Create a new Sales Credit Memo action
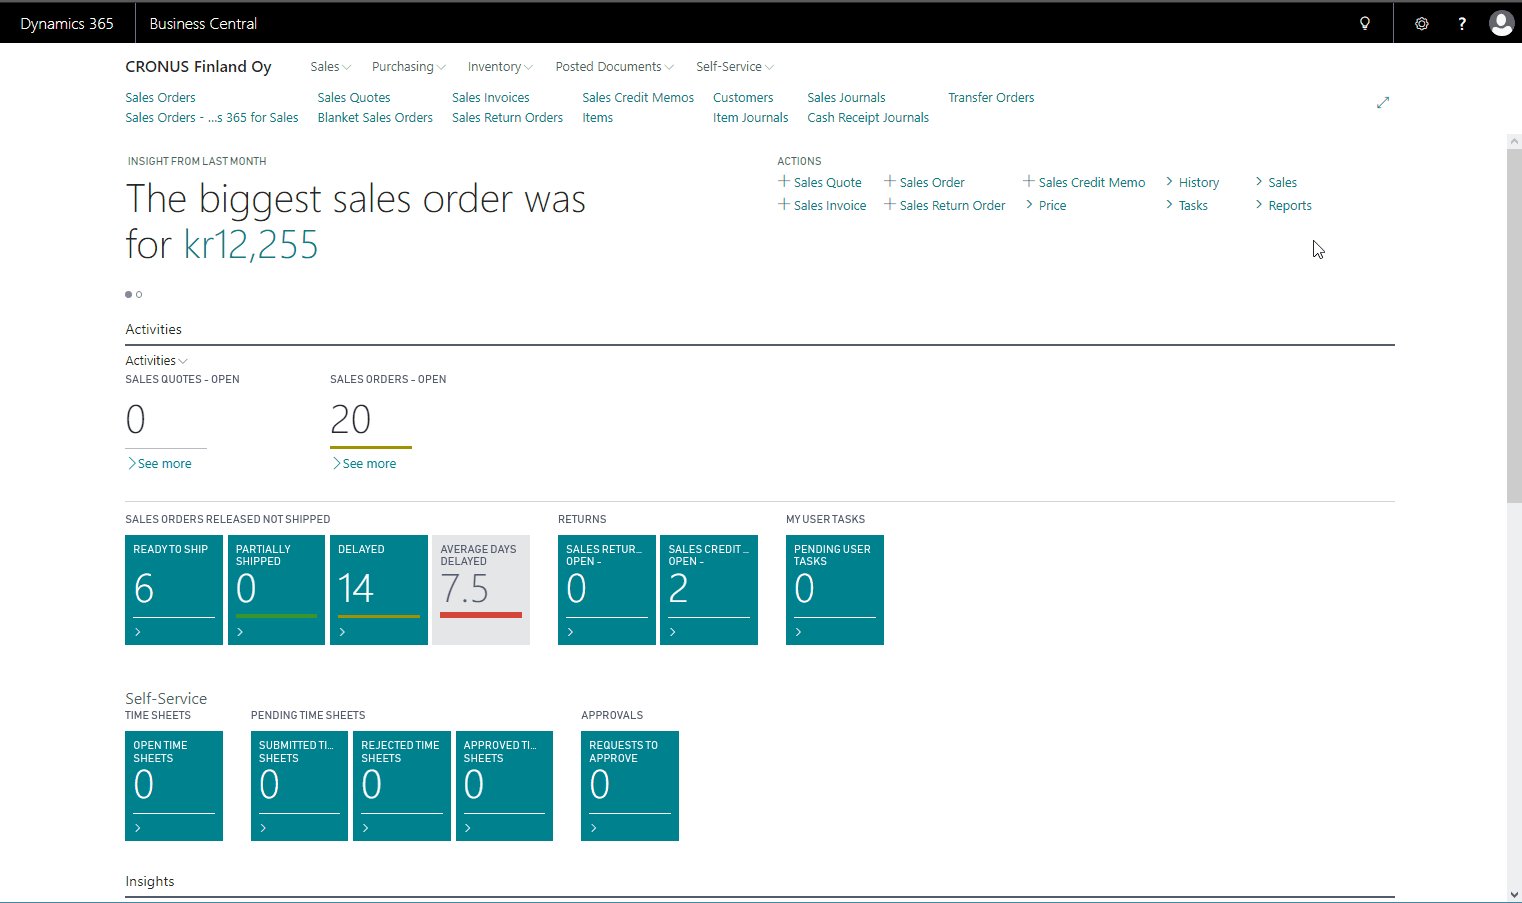 [x=1091, y=182]
